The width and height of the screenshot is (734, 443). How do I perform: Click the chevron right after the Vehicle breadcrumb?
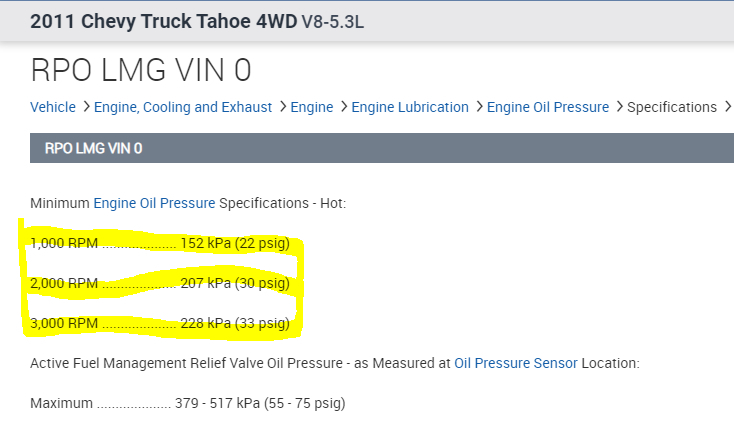(85, 107)
